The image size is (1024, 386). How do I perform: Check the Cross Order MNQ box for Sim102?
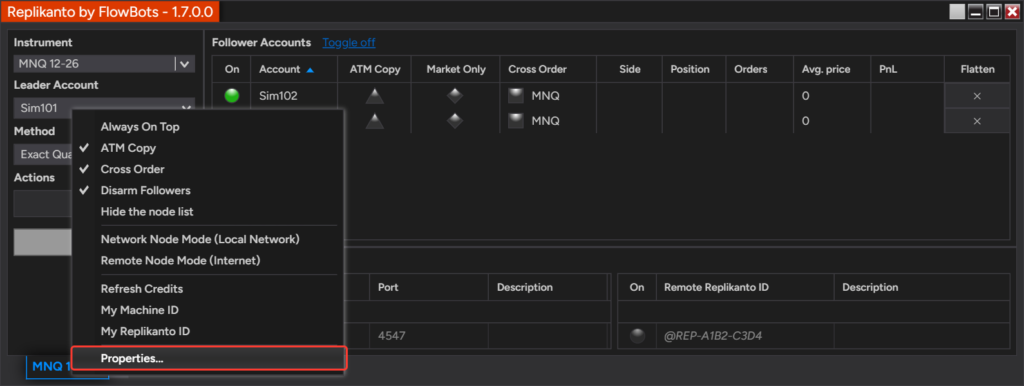516,96
